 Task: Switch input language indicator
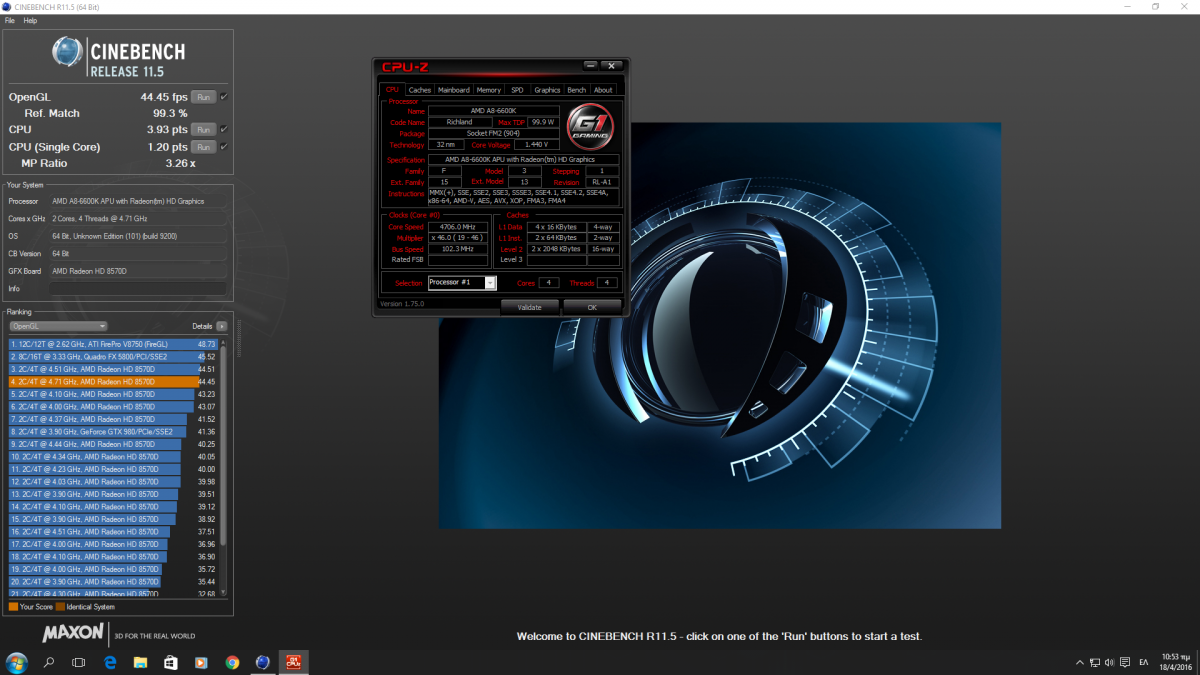1144,662
